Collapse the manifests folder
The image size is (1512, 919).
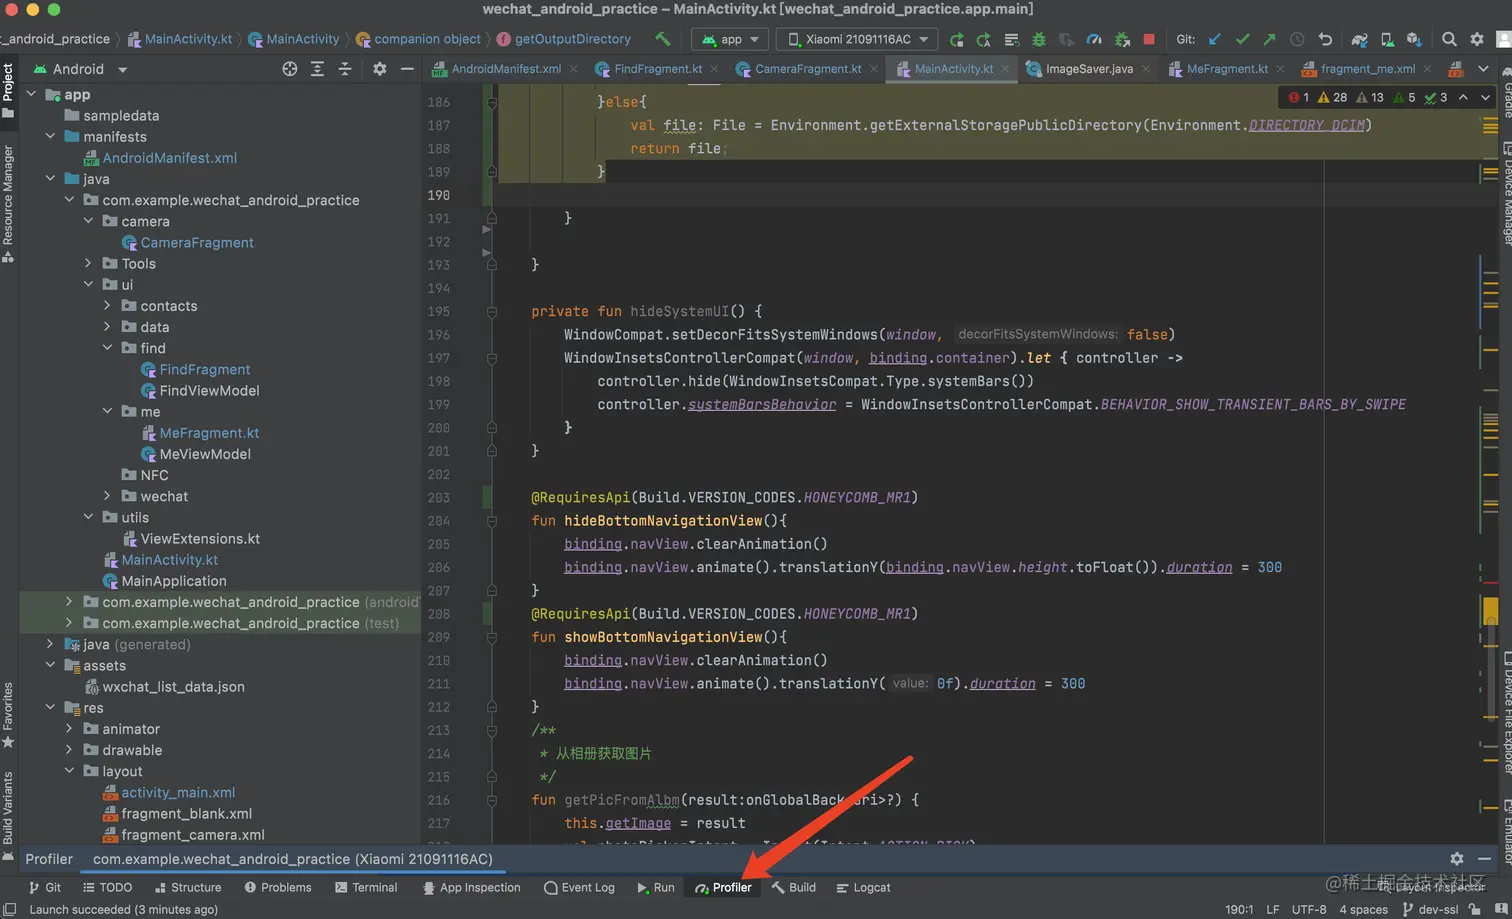pyautogui.click(x=50, y=136)
